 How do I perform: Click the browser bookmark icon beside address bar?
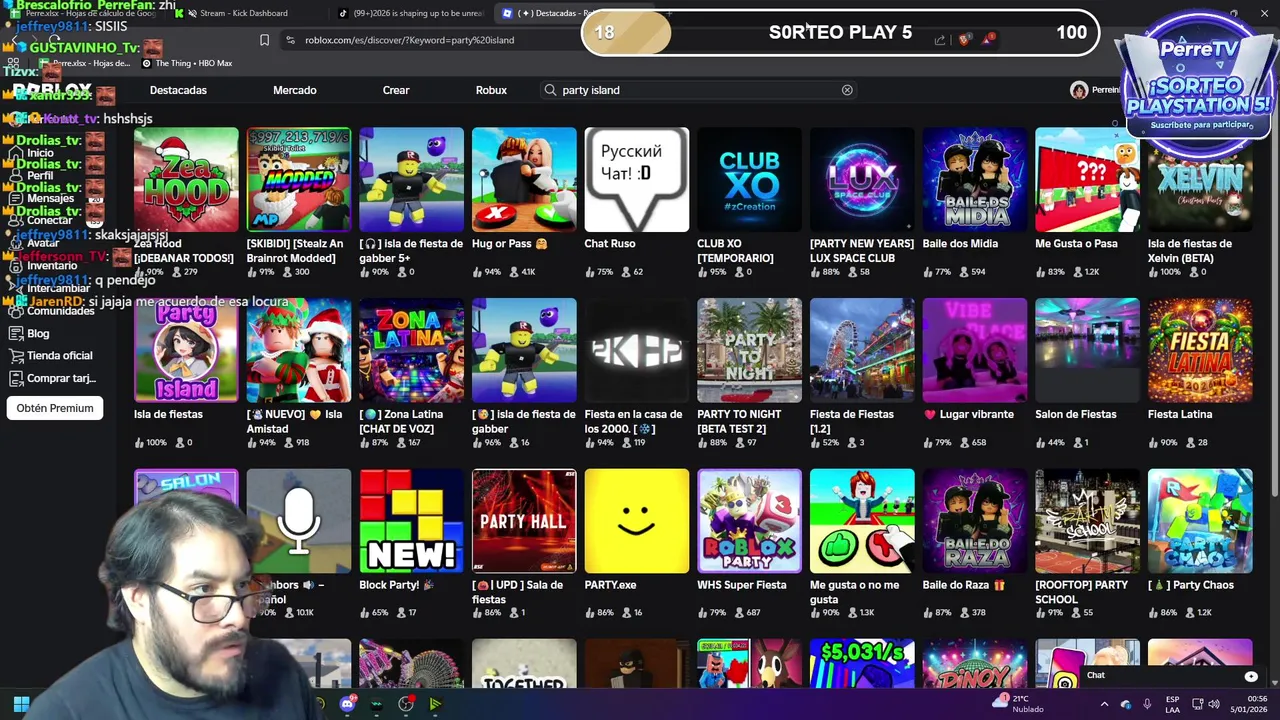pos(264,40)
